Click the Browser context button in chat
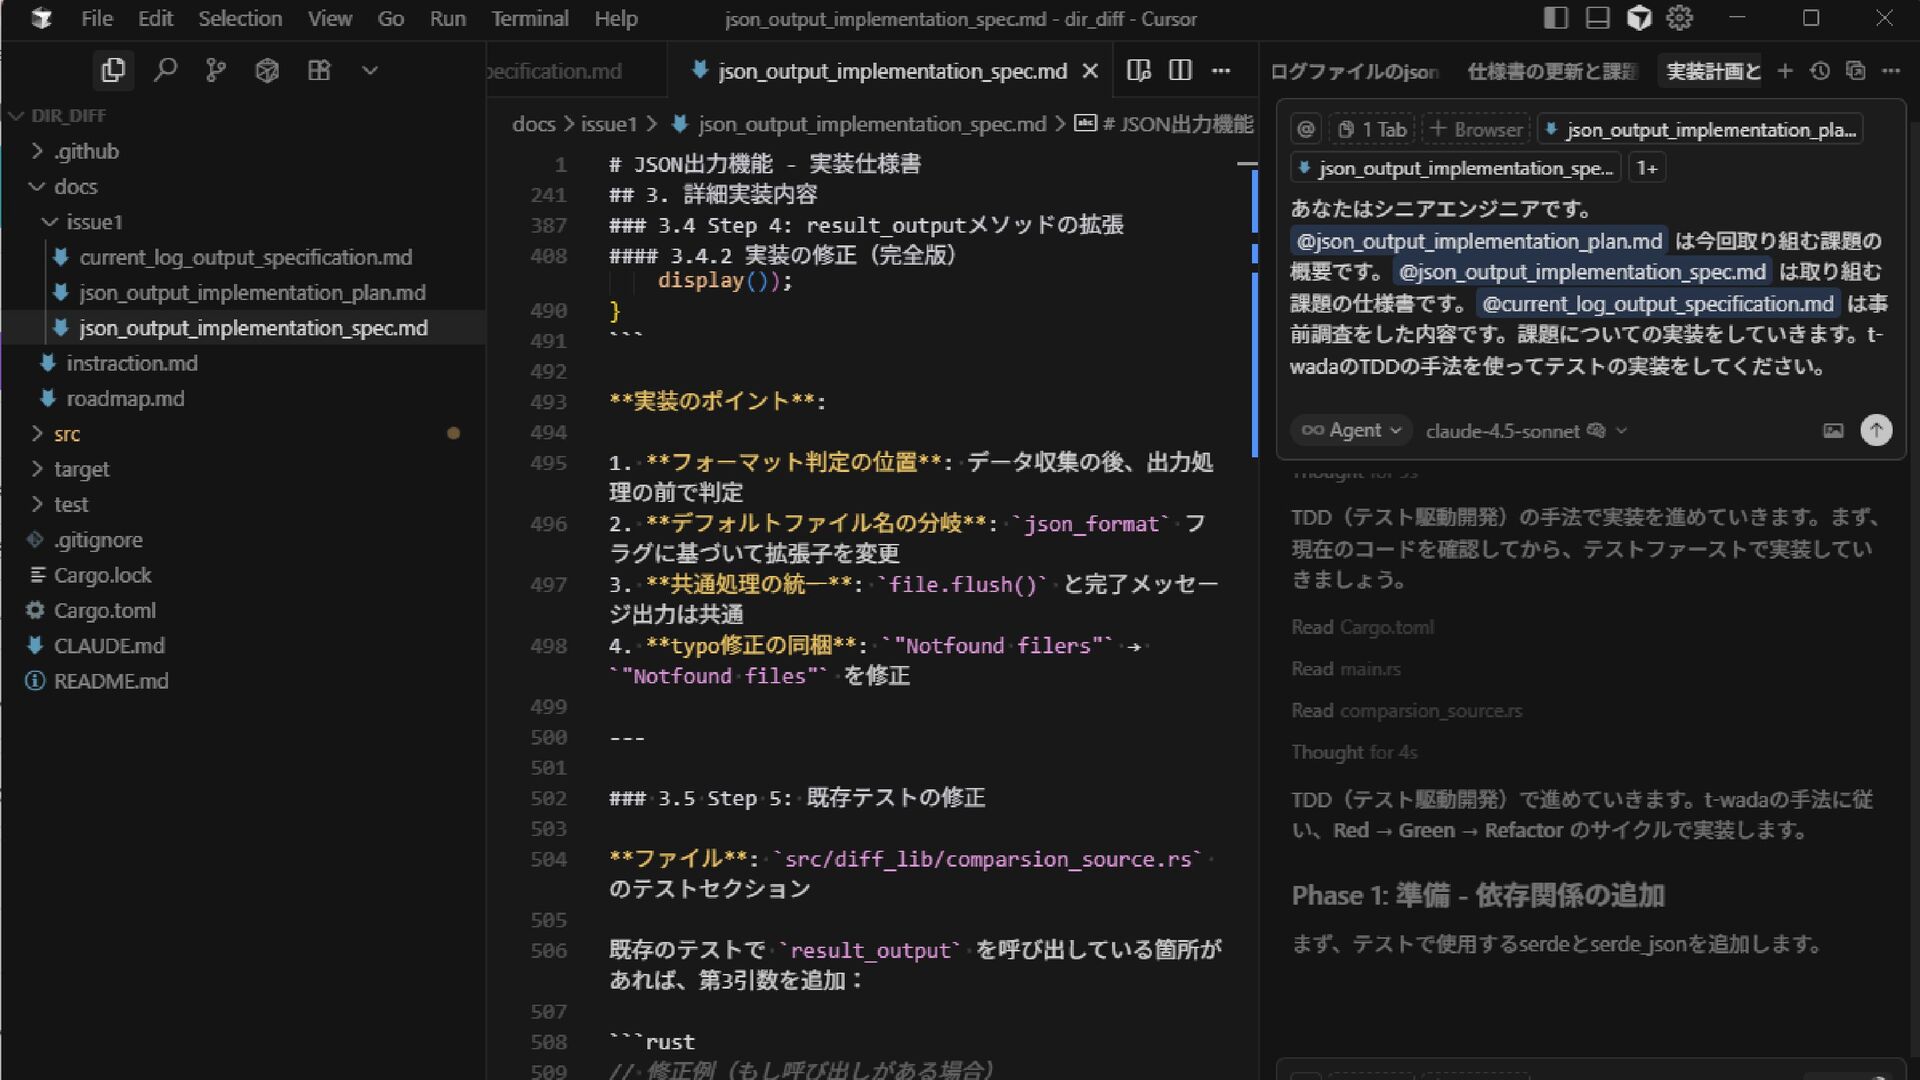1920x1080 pixels. tap(1477, 129)
